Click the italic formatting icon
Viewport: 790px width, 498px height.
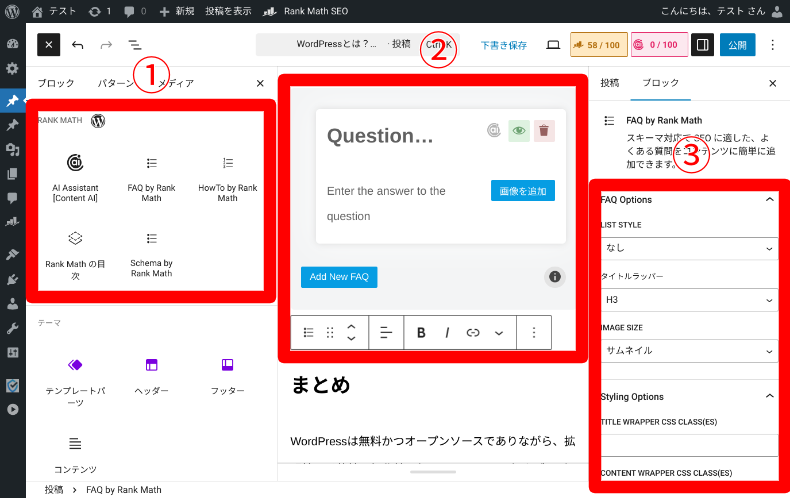click(447, 332)
